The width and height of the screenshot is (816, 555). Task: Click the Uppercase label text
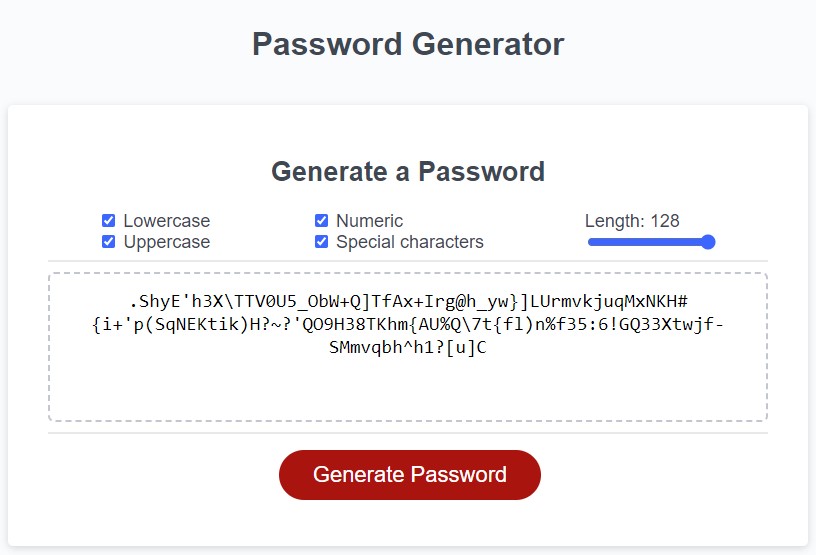(x=166, y=242)
